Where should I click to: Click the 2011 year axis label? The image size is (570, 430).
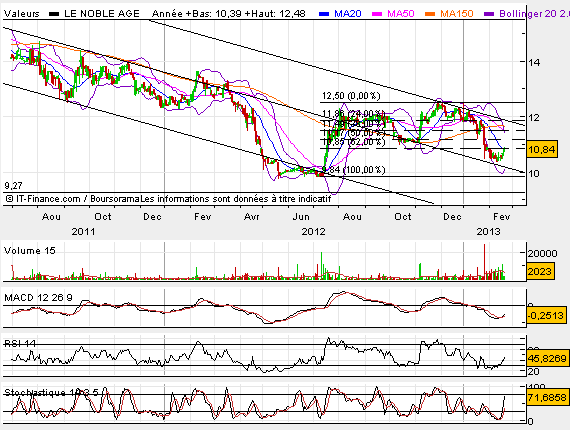pos(83,232)
